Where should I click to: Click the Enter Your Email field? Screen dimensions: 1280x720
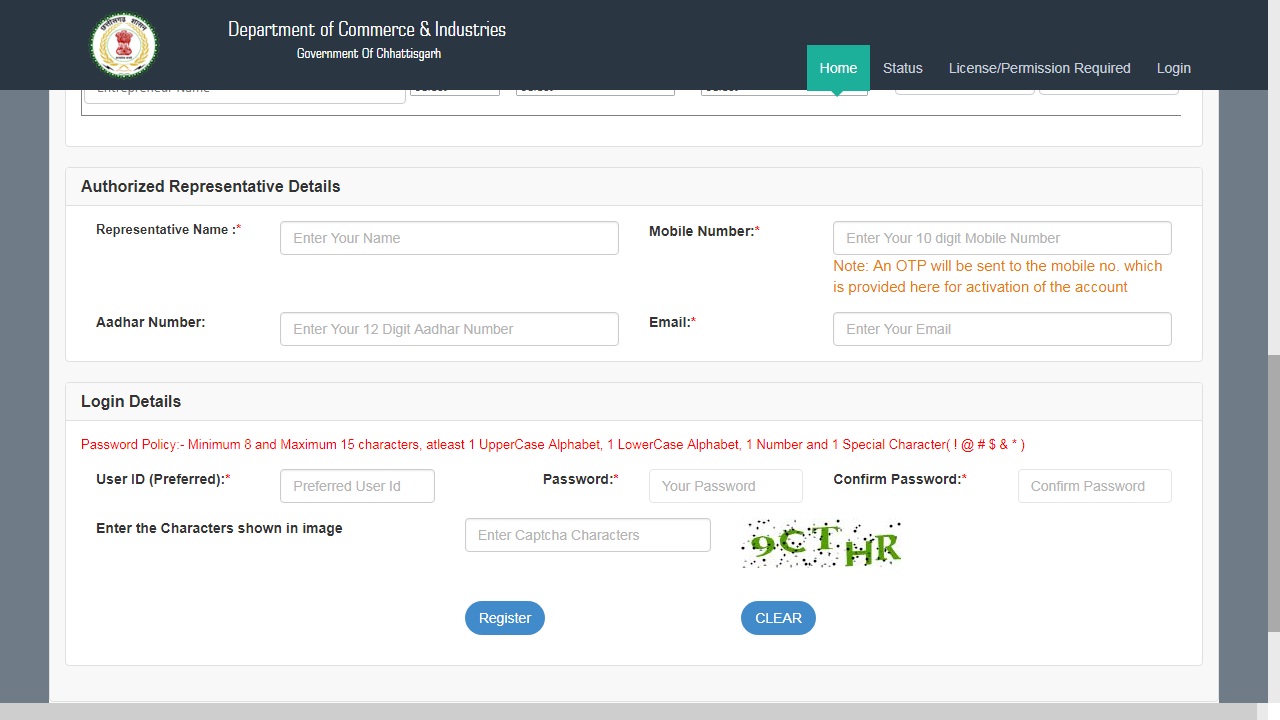click(x=1001, y=329)
